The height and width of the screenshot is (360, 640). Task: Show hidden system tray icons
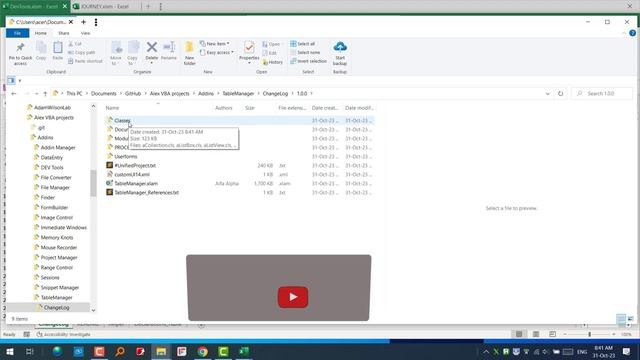pyautogui.click(x=486, y=351)
